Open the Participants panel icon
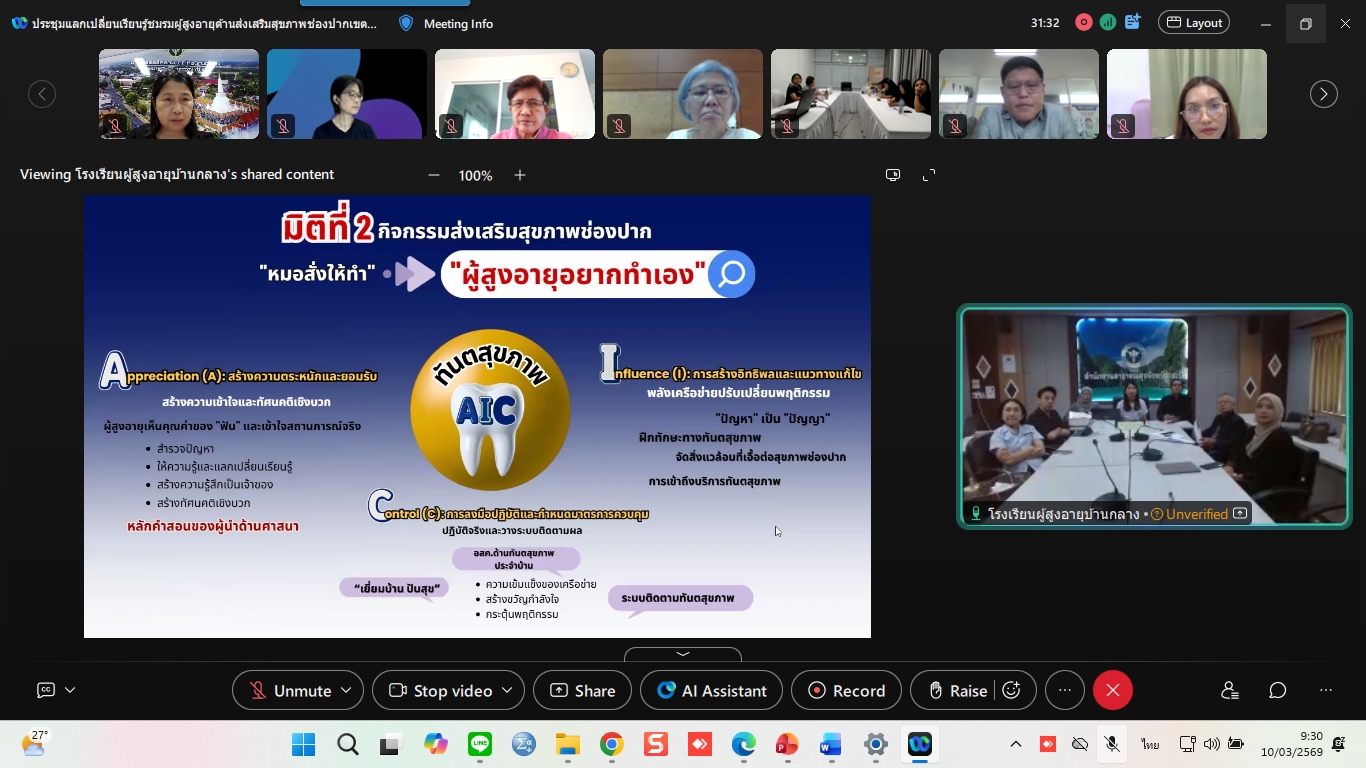Image resolution: width=1366 pixels, height=768 pixels. pos(1229,690)
